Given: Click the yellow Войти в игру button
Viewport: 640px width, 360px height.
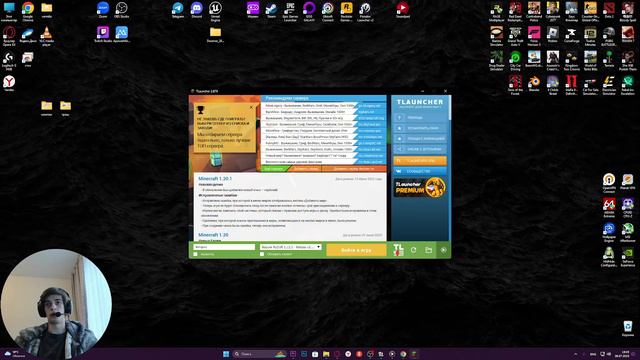Looking at the screenshot, I should pos(356,250).
